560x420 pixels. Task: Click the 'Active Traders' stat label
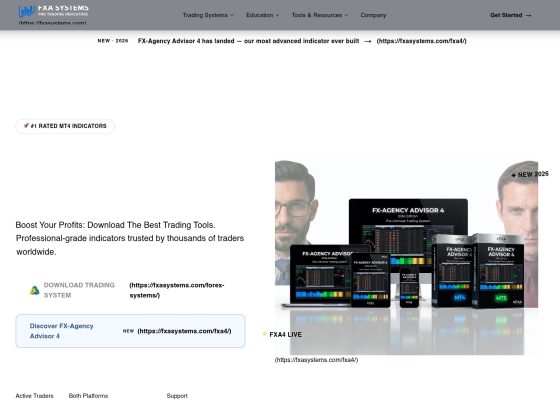tap(34, 396)
